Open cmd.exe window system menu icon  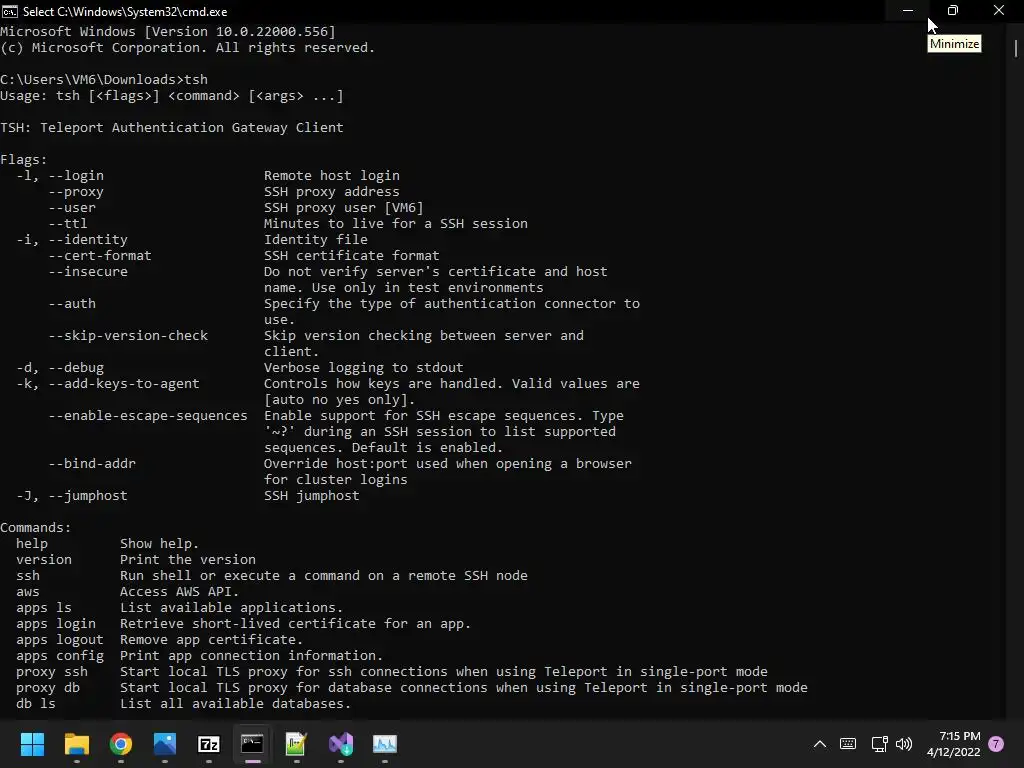pyautogui.click(x=10, y=11)
